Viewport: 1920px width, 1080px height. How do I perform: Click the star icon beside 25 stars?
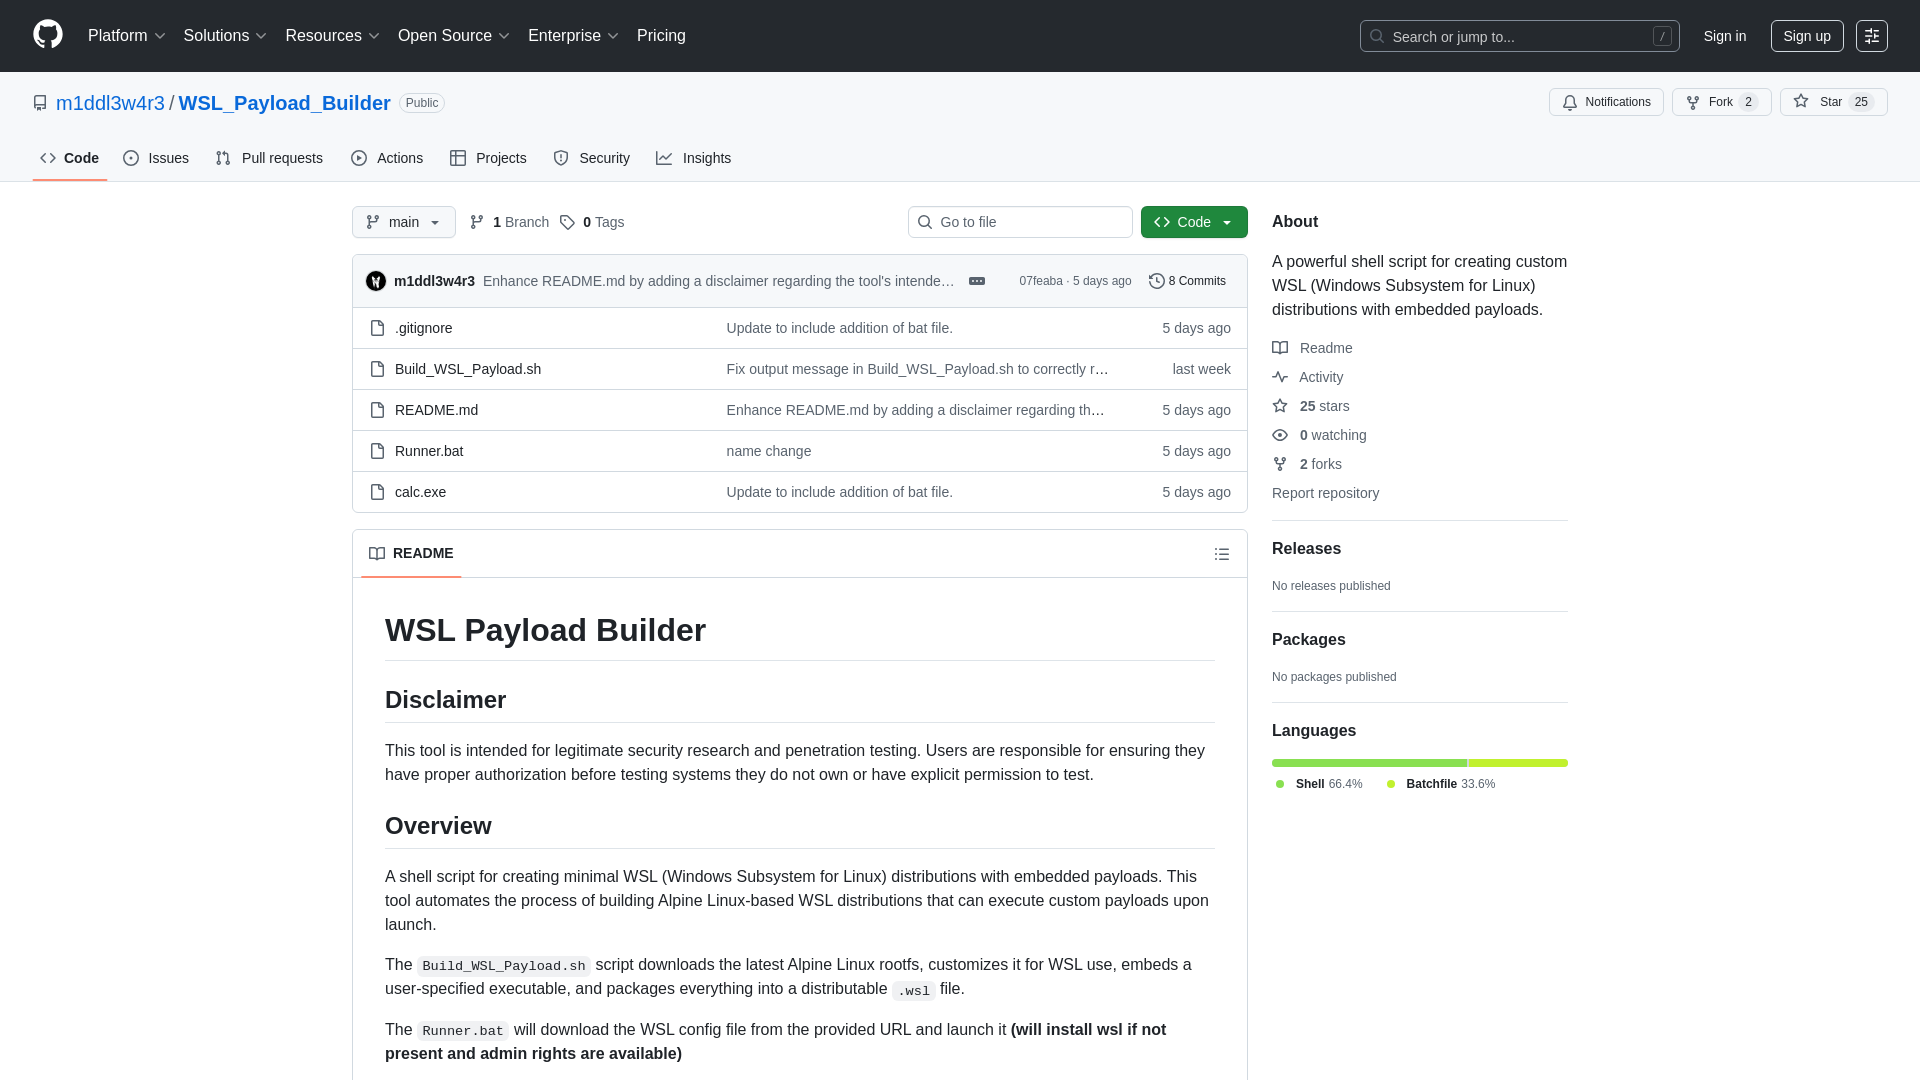1280,406
